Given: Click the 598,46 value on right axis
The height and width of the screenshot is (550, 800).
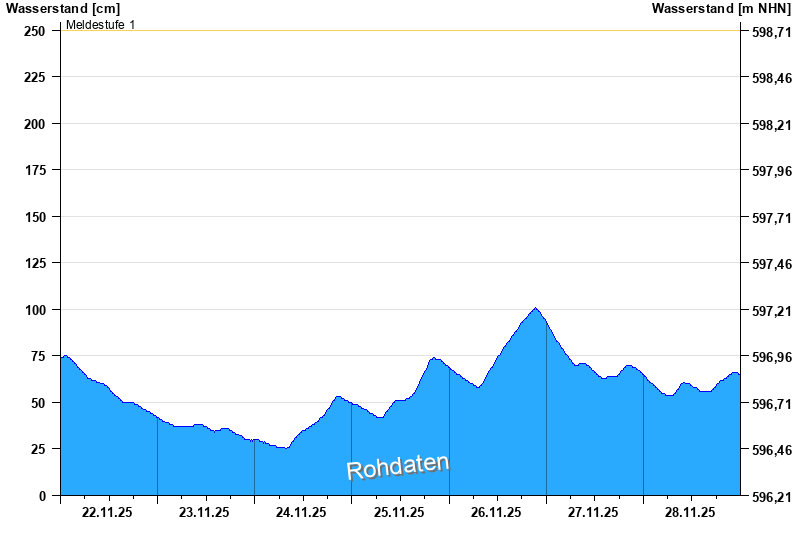Looking at the screenshot, I should (772, 78).
